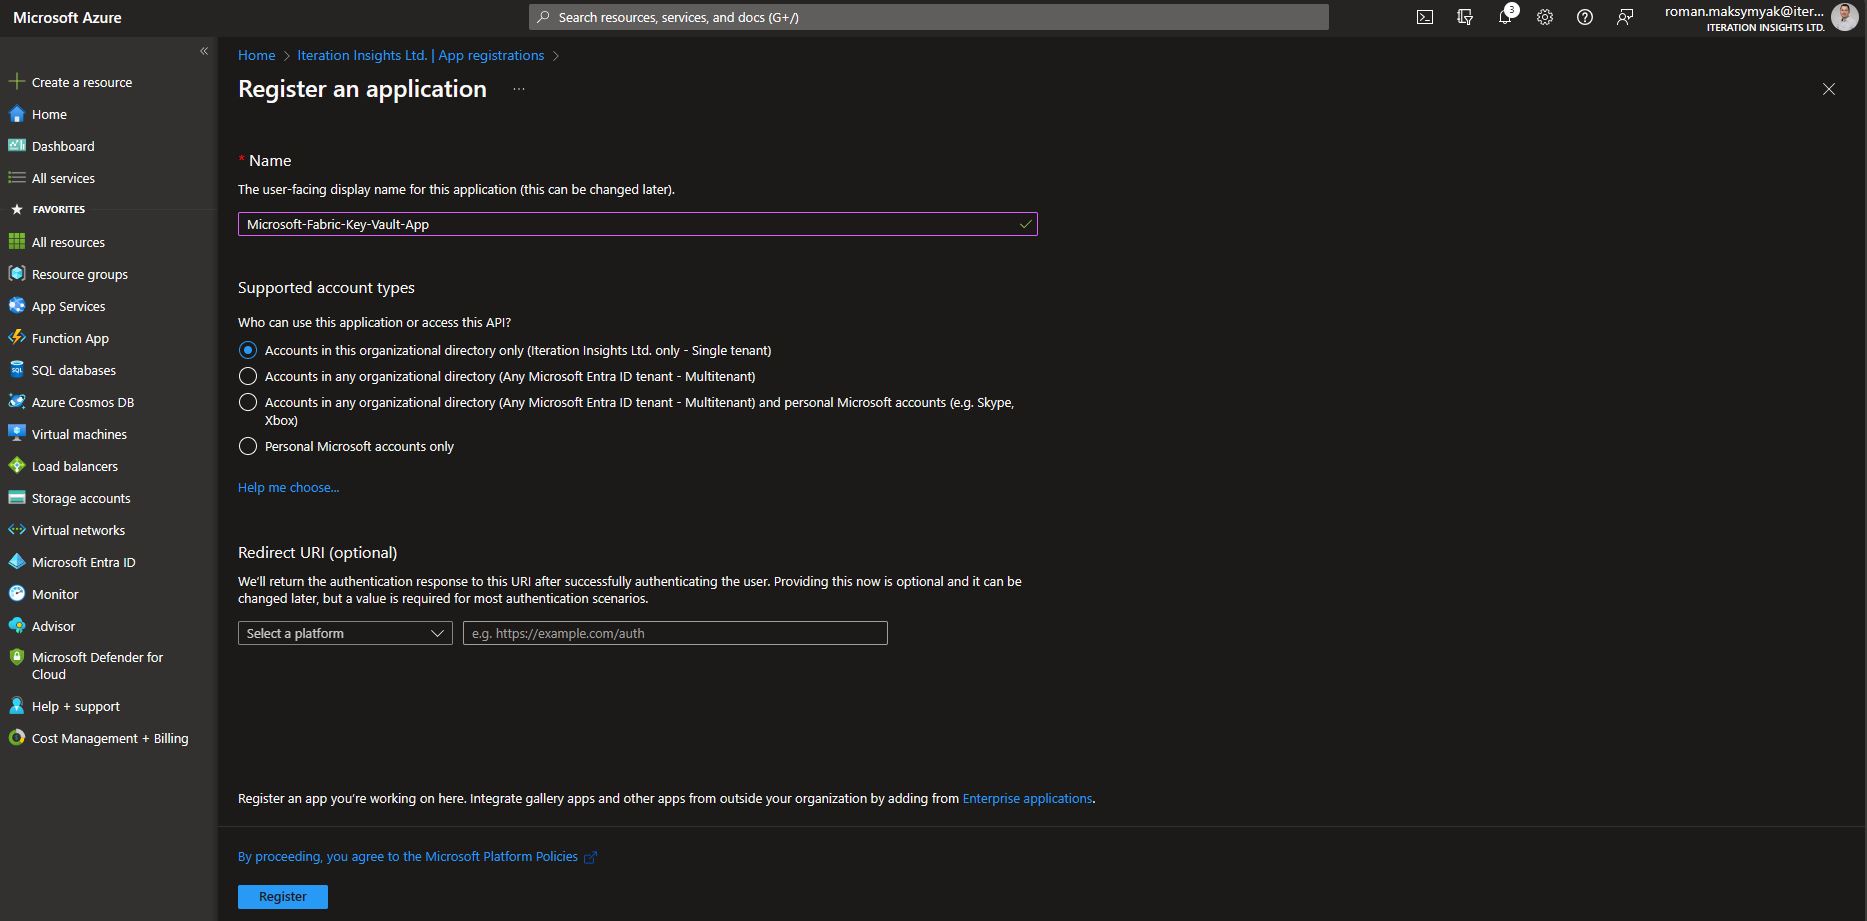Open Microsoft Entra ID from the sidebar

[83, 562]
